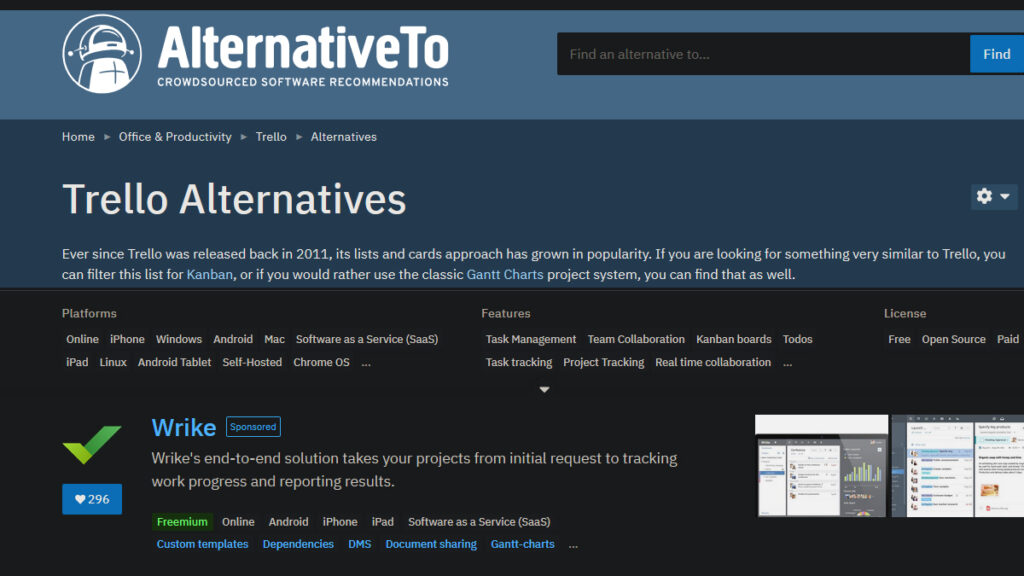Image resolution: width=1024 pixels, height=576 pixels.
Task: Click the Sponsored badge next to Wrike
Action: 253,426
